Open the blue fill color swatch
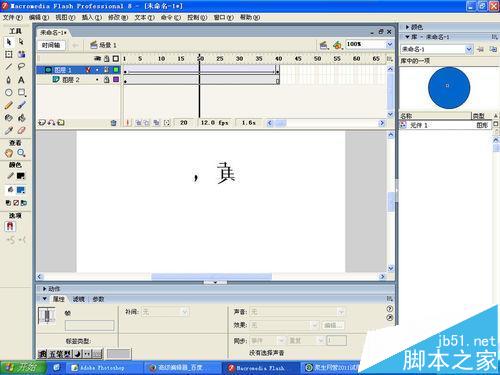The height and width of the screenshot is (375, 500). click(x=21, y=190)
